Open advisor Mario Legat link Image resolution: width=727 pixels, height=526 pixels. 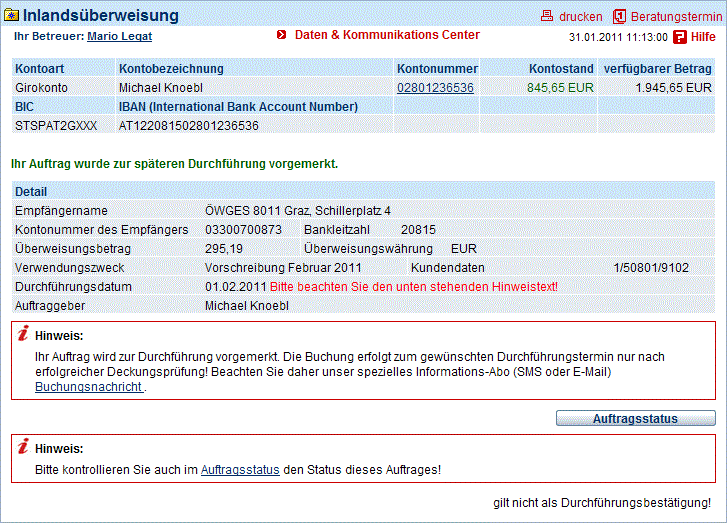[x=120, y=36]
